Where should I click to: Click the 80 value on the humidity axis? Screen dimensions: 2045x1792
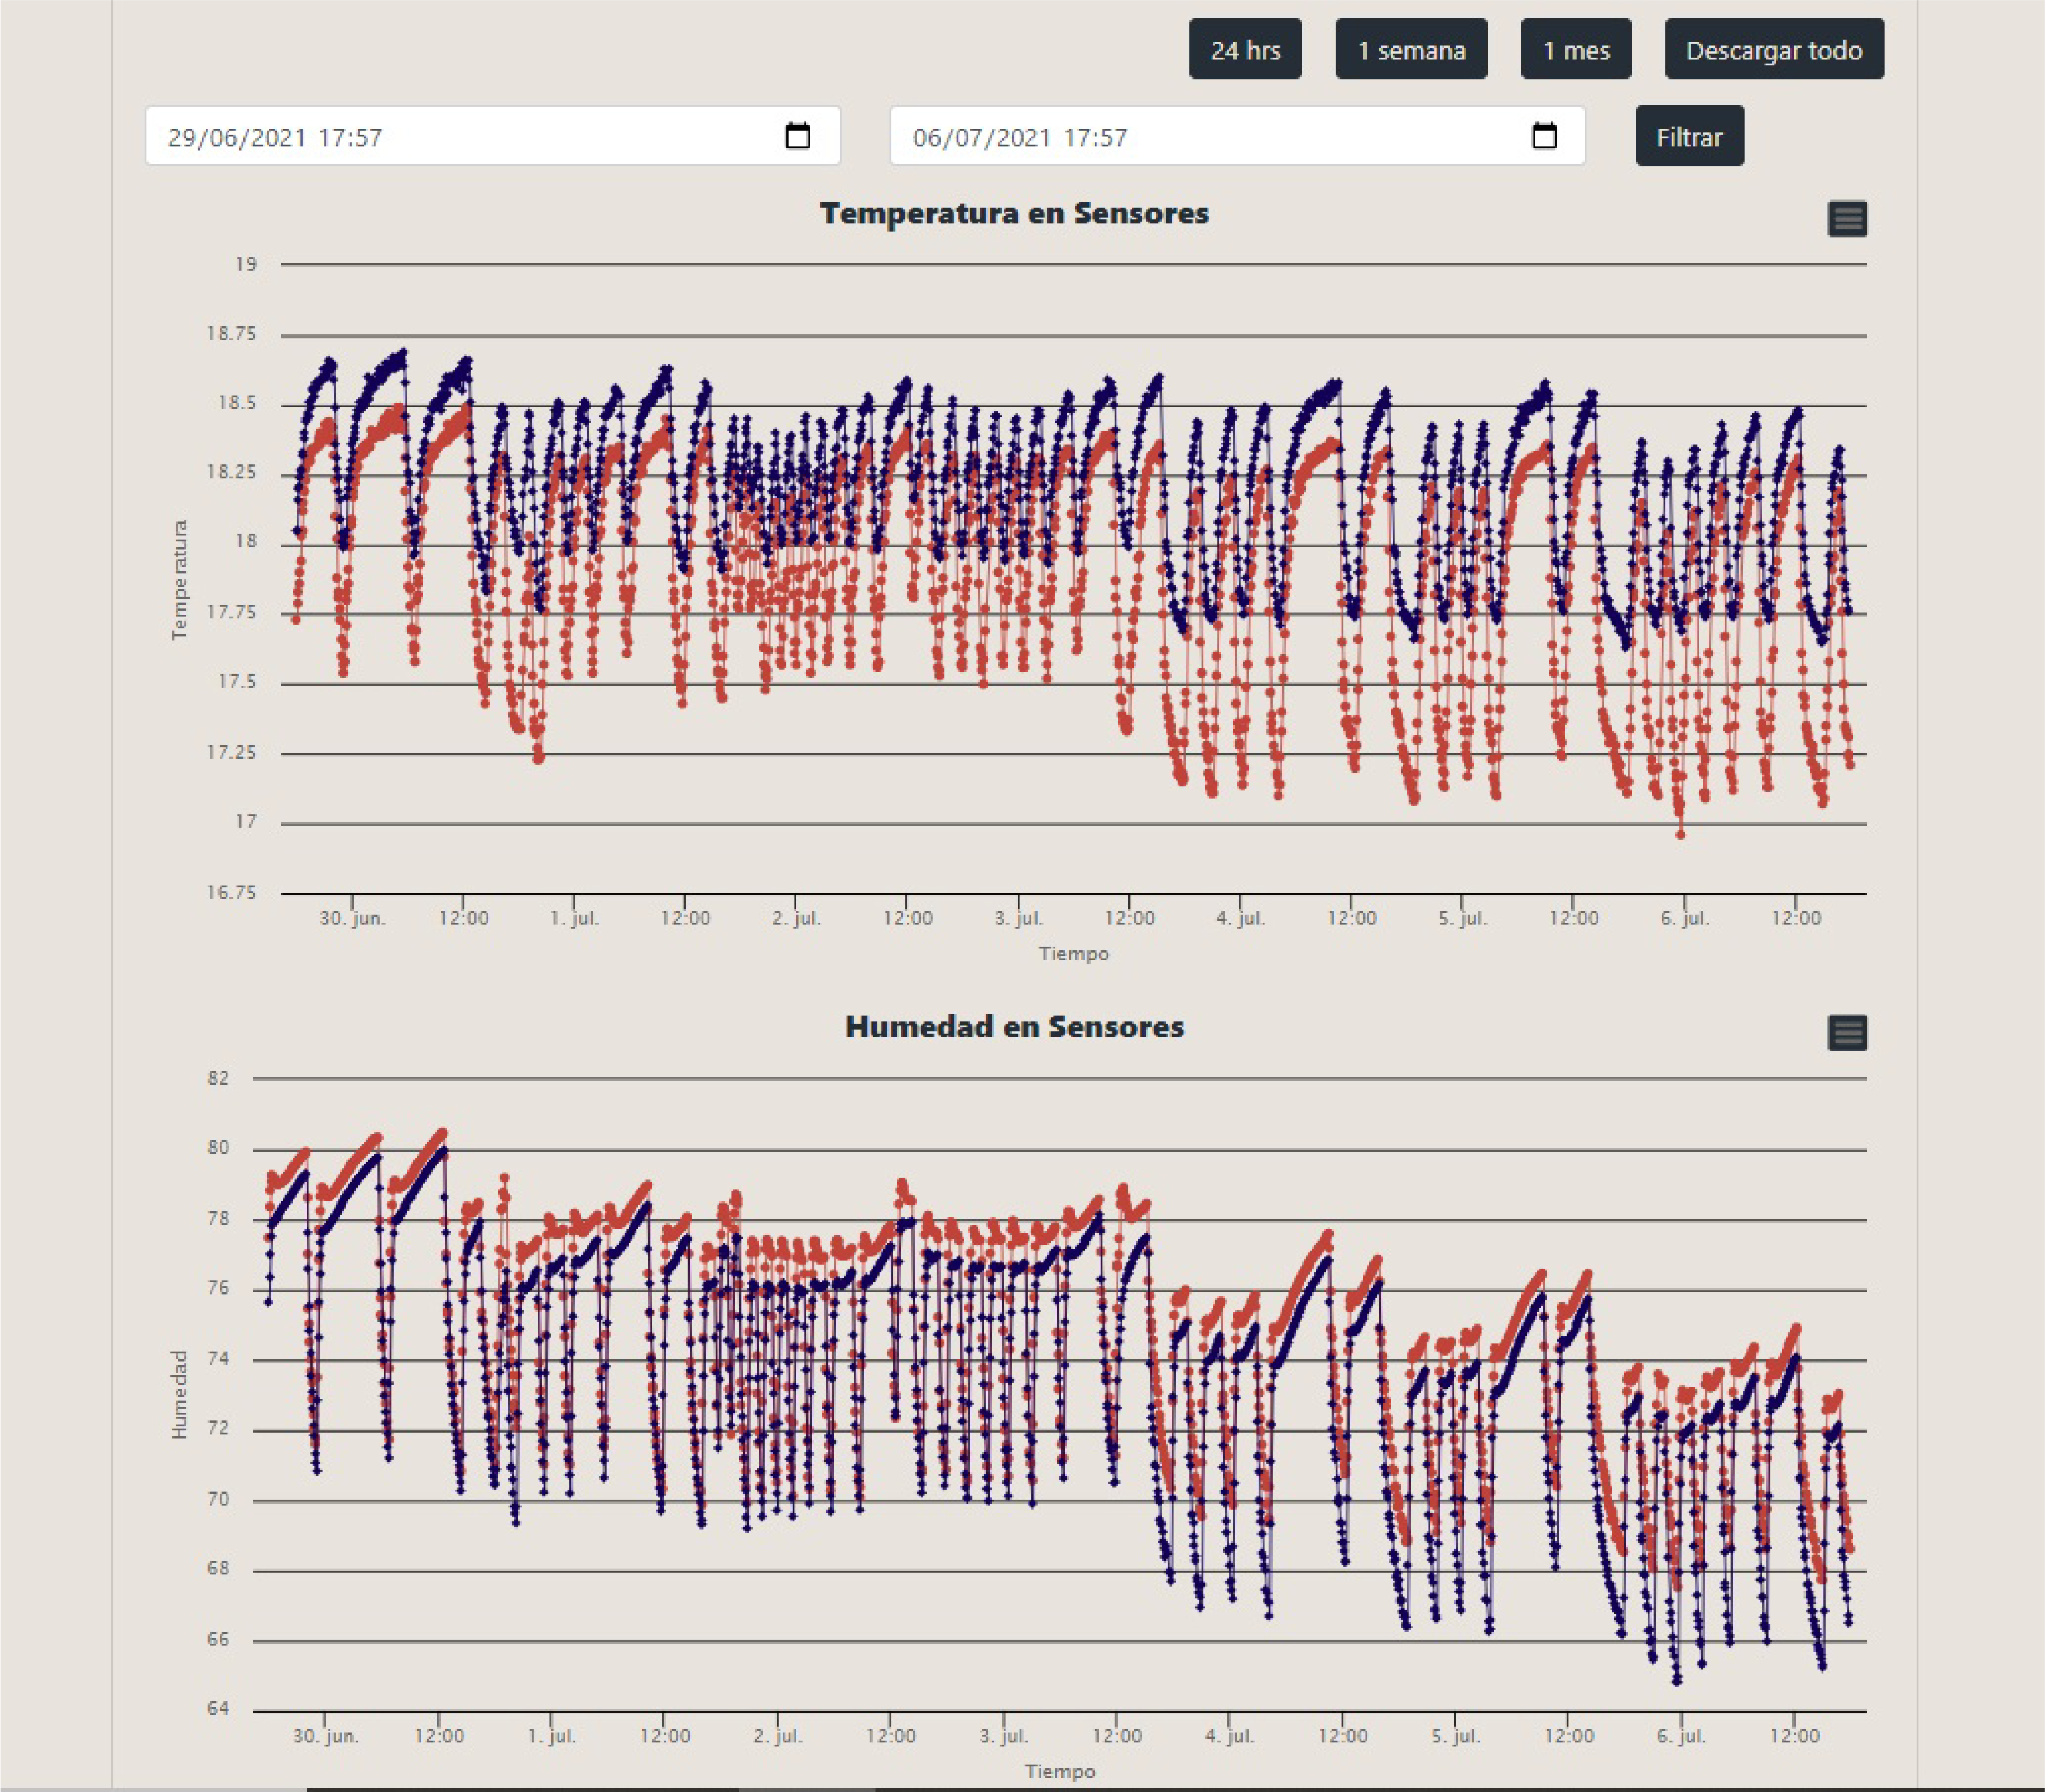click(x=218, y=1148)
